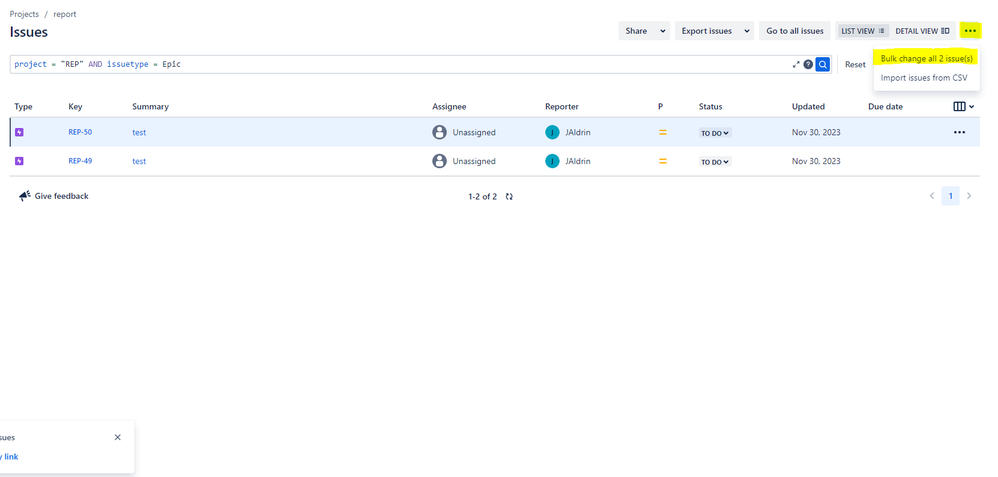This screenshot has height=477, width=998.
Task: Sort by the P priority column header
Action: [661, 106]
